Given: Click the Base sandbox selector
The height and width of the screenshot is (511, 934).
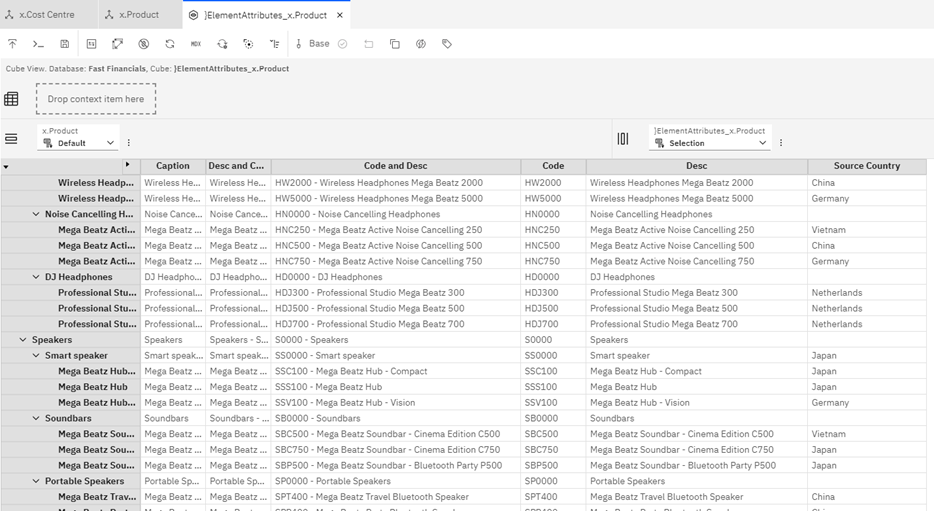Looking at the screenshot, I should click(313, 43).
